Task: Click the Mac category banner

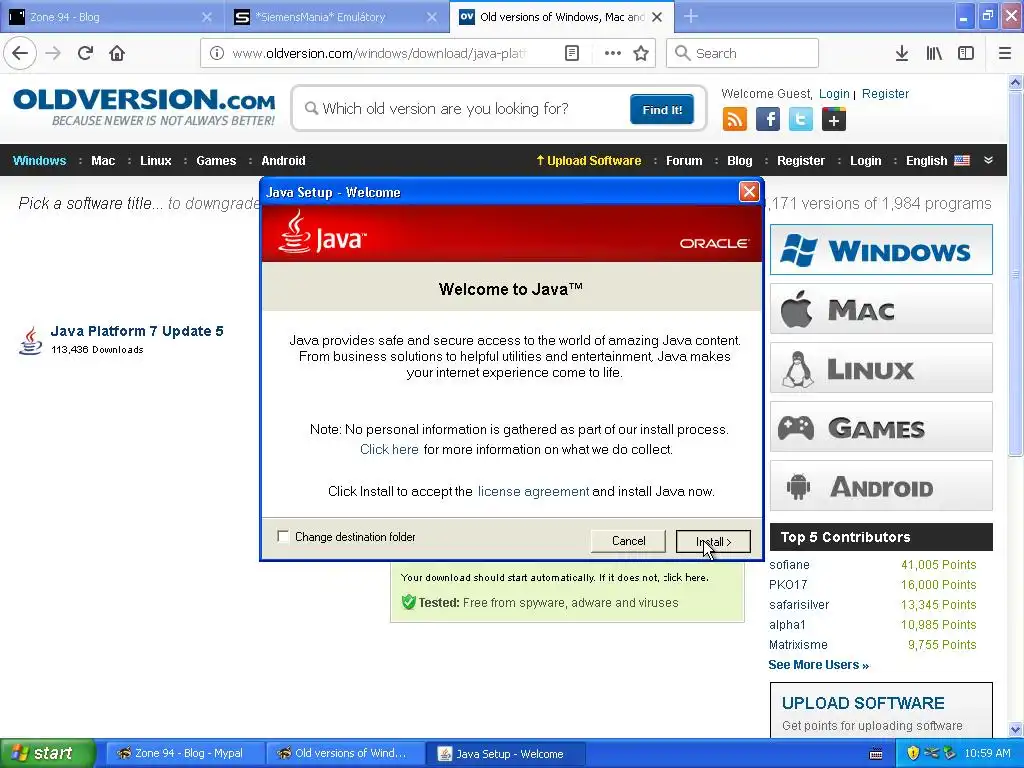Action: click(x=881, y=309)
